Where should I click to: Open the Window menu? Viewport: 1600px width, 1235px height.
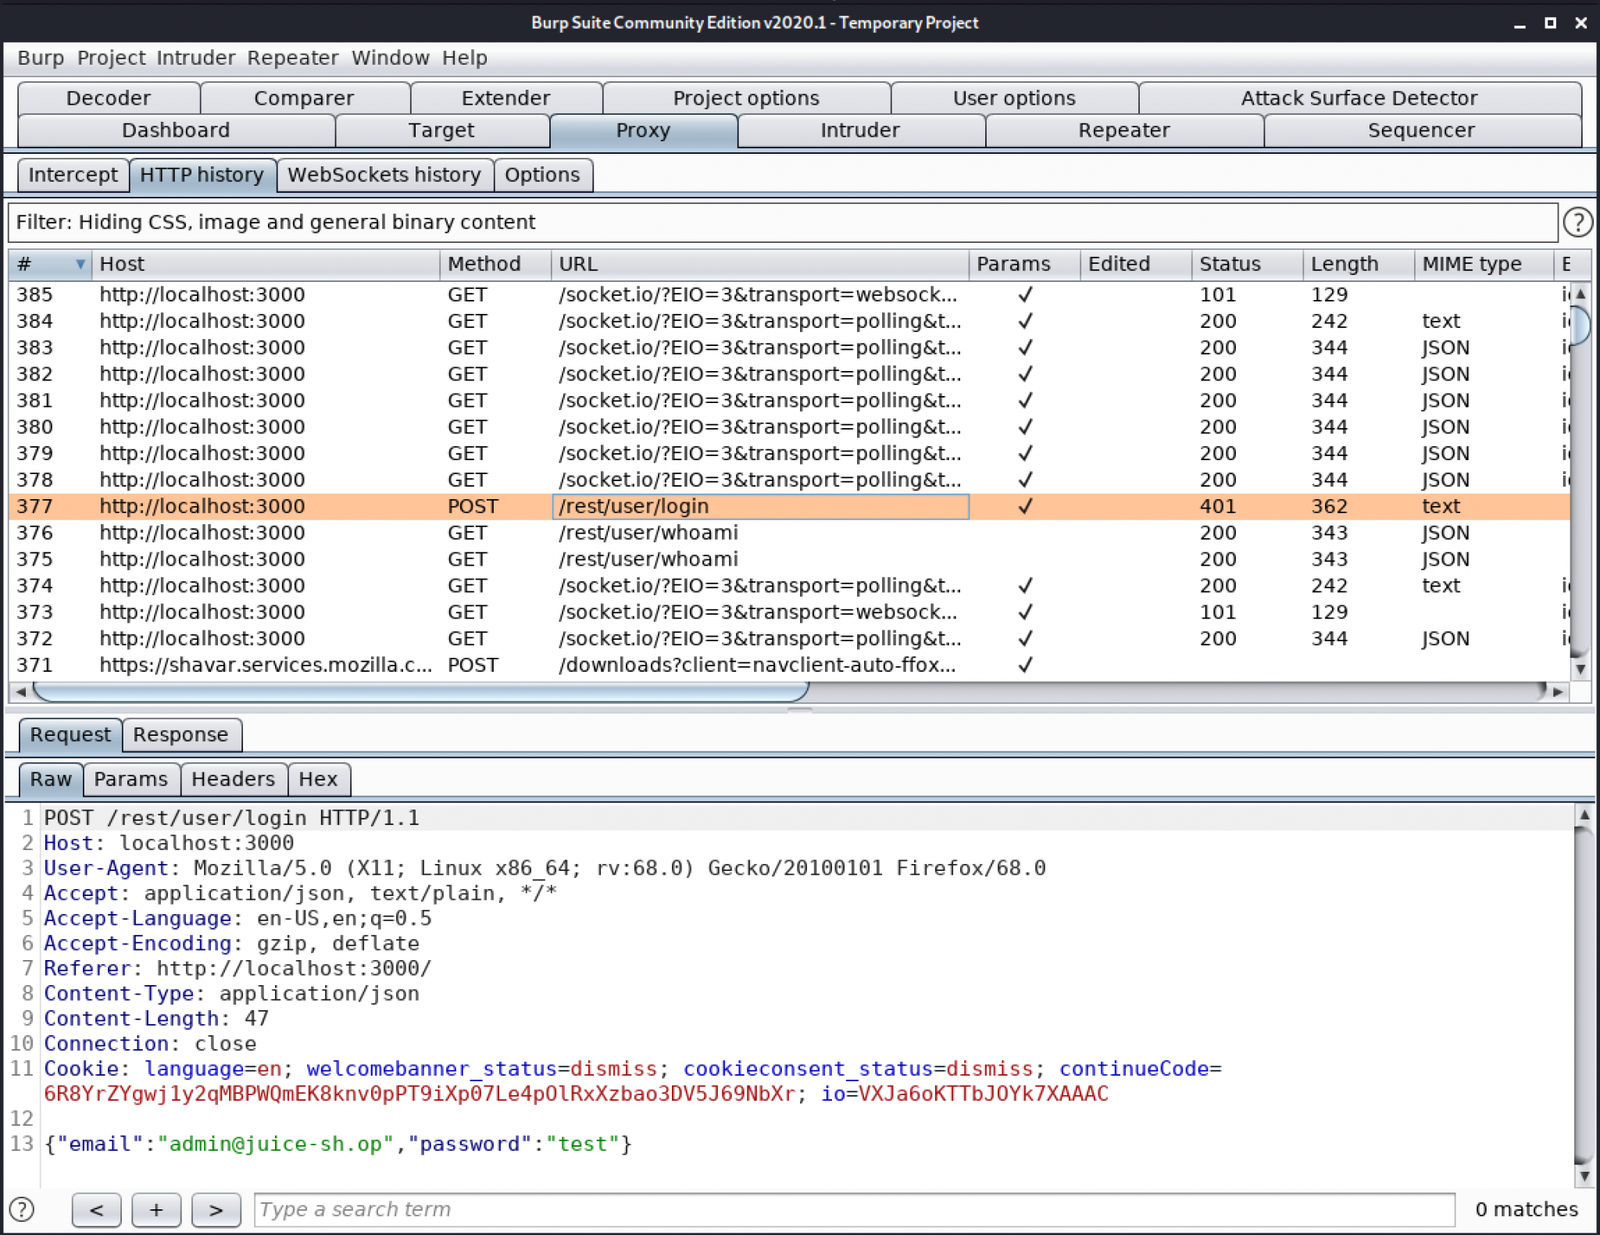[390, 58]
